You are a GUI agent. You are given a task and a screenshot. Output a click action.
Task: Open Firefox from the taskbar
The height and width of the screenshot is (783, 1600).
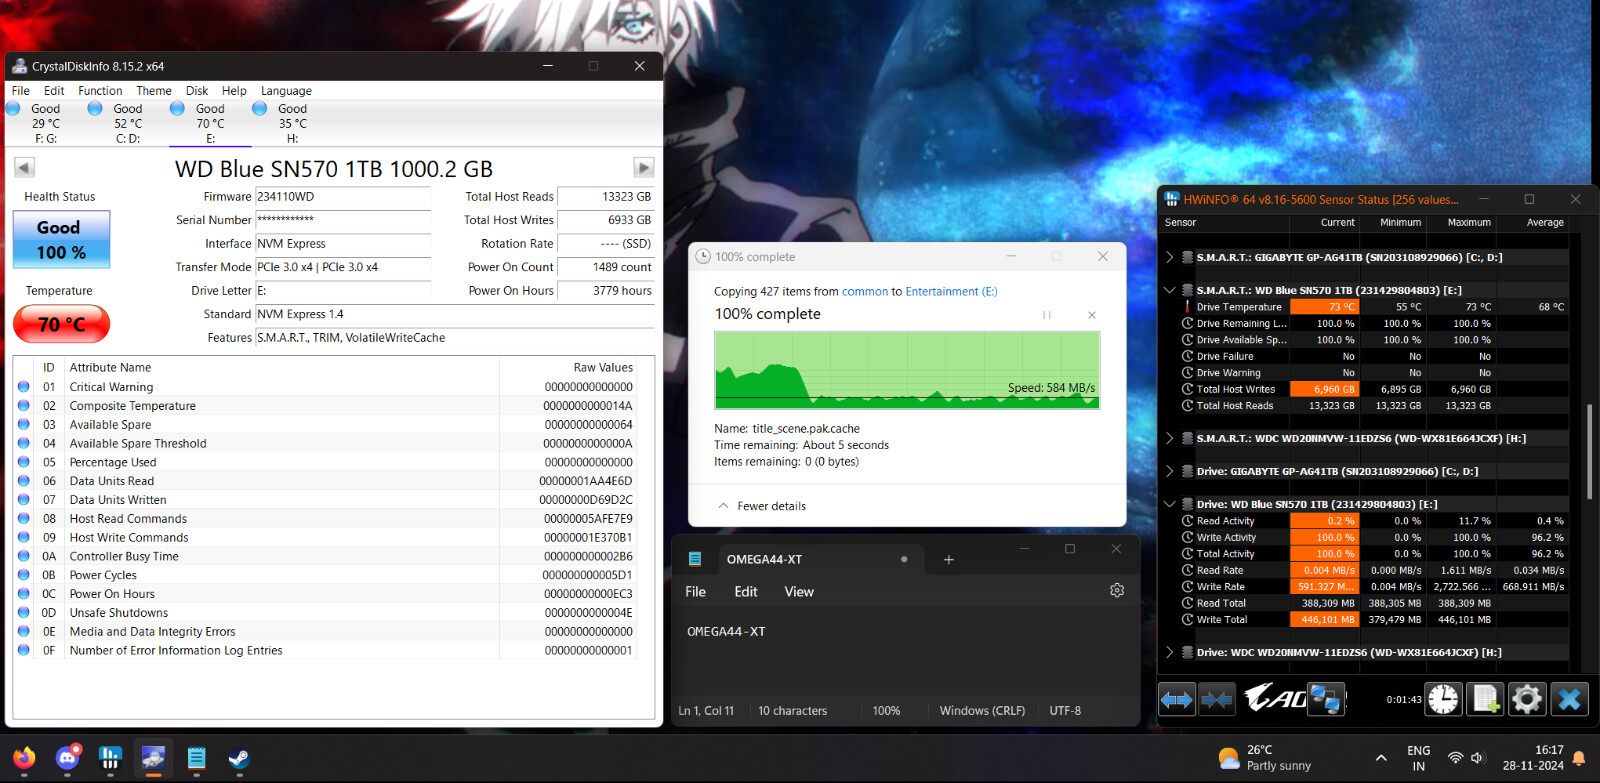[x=24, y=759]
